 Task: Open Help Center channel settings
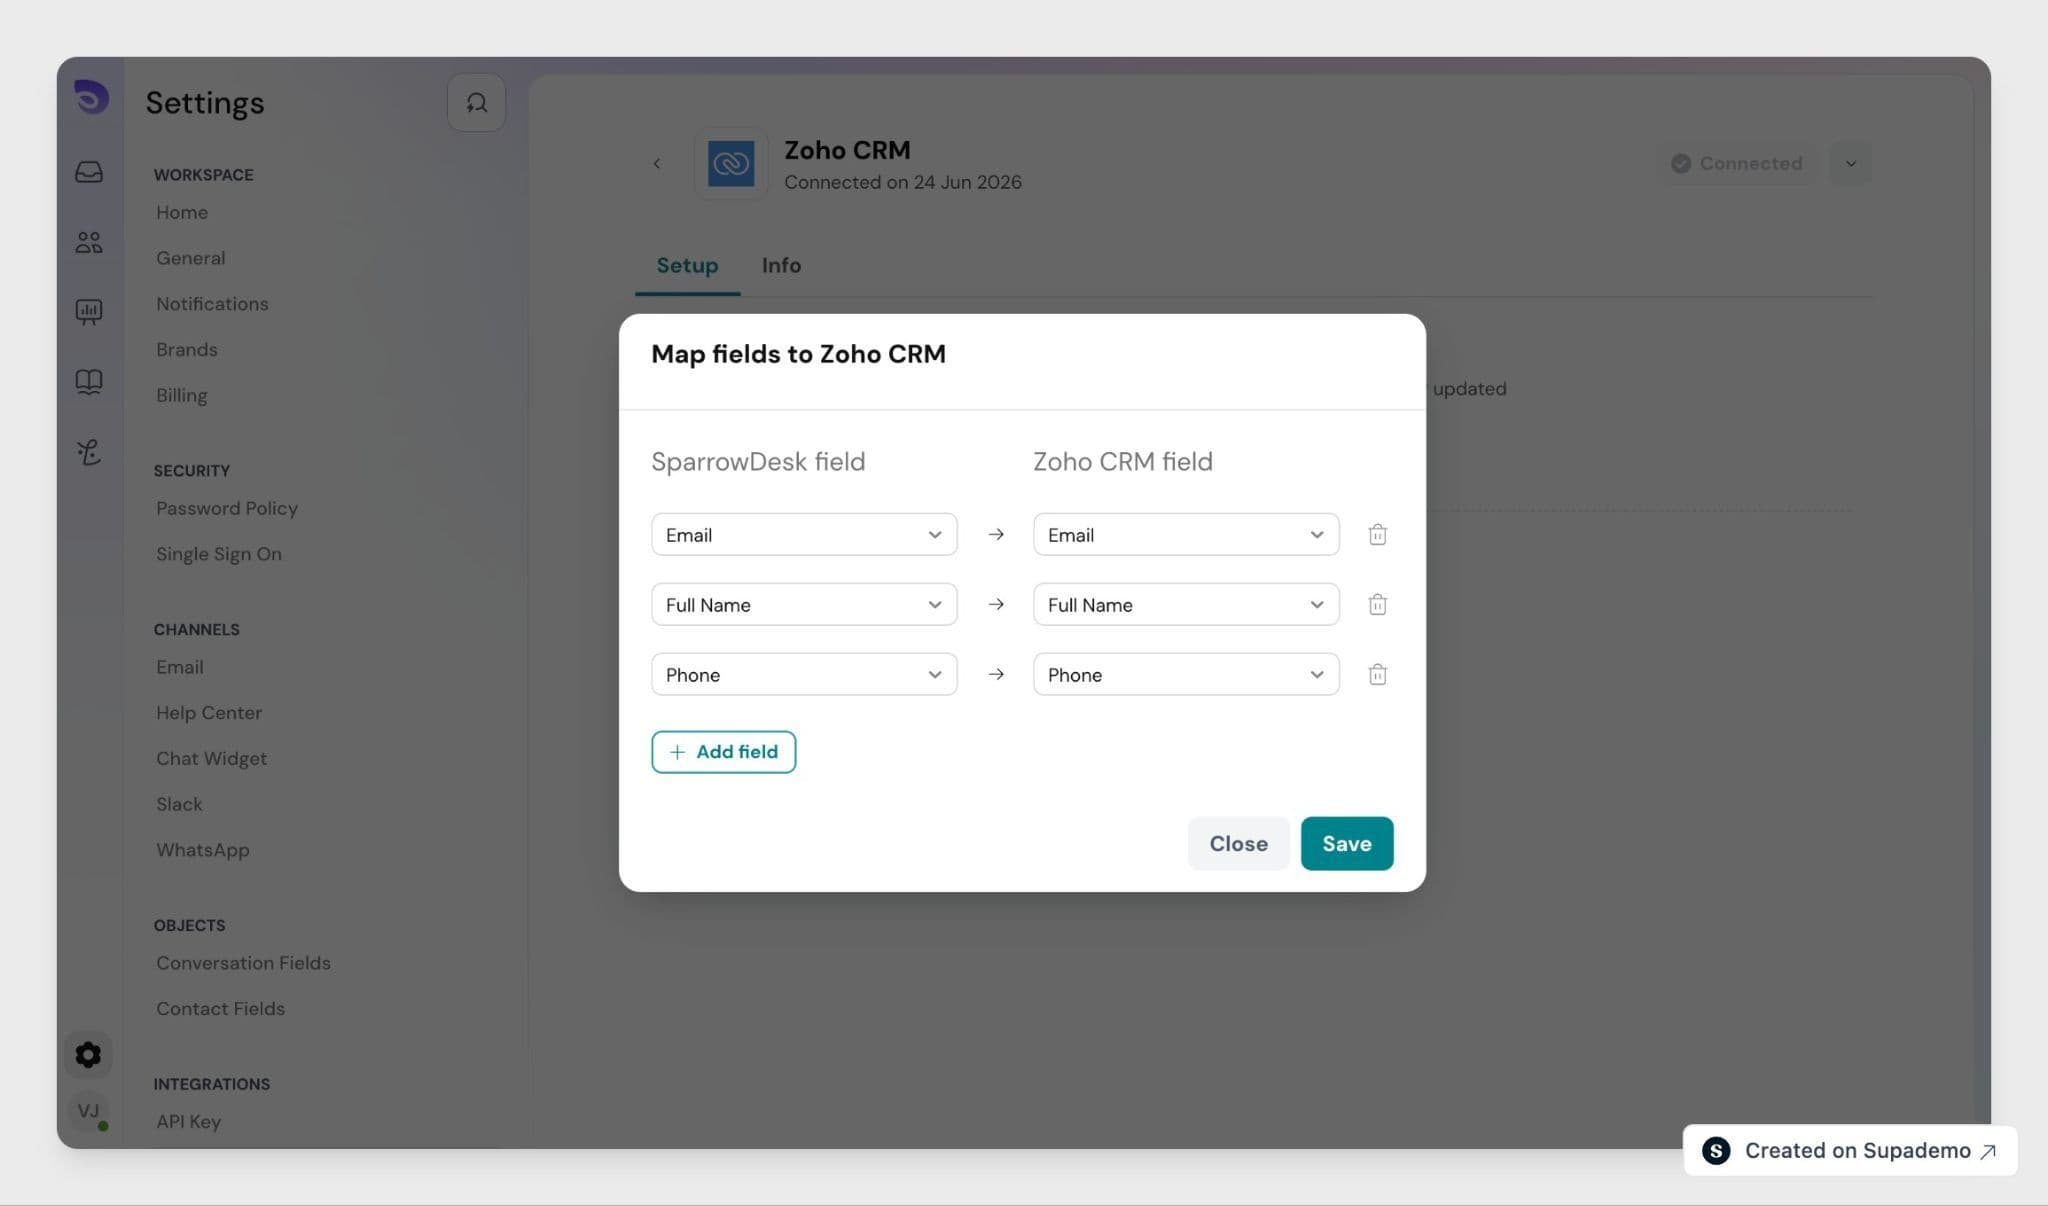209,713
